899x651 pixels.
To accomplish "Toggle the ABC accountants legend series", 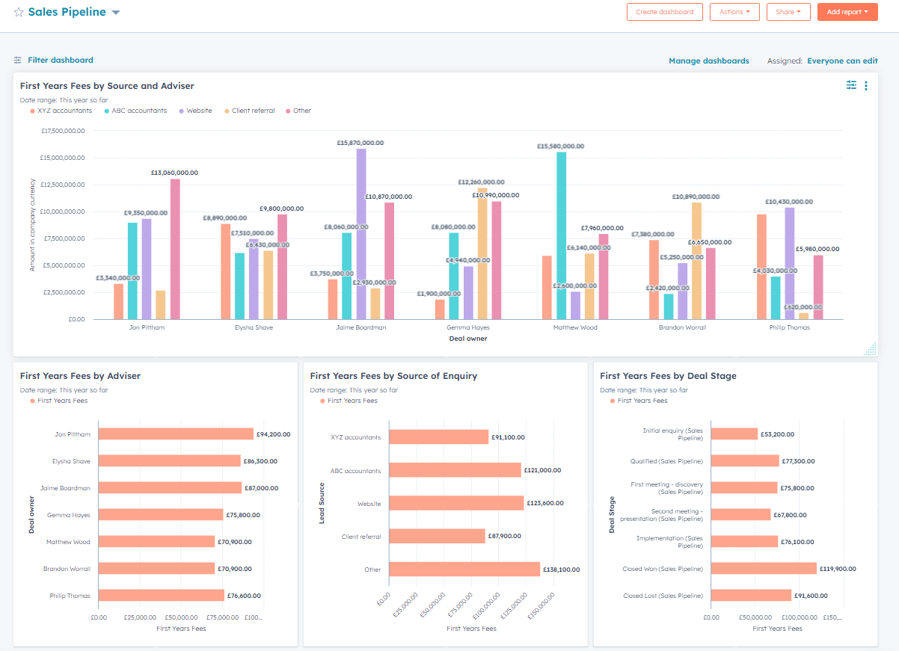I will [x=136, y=111].
